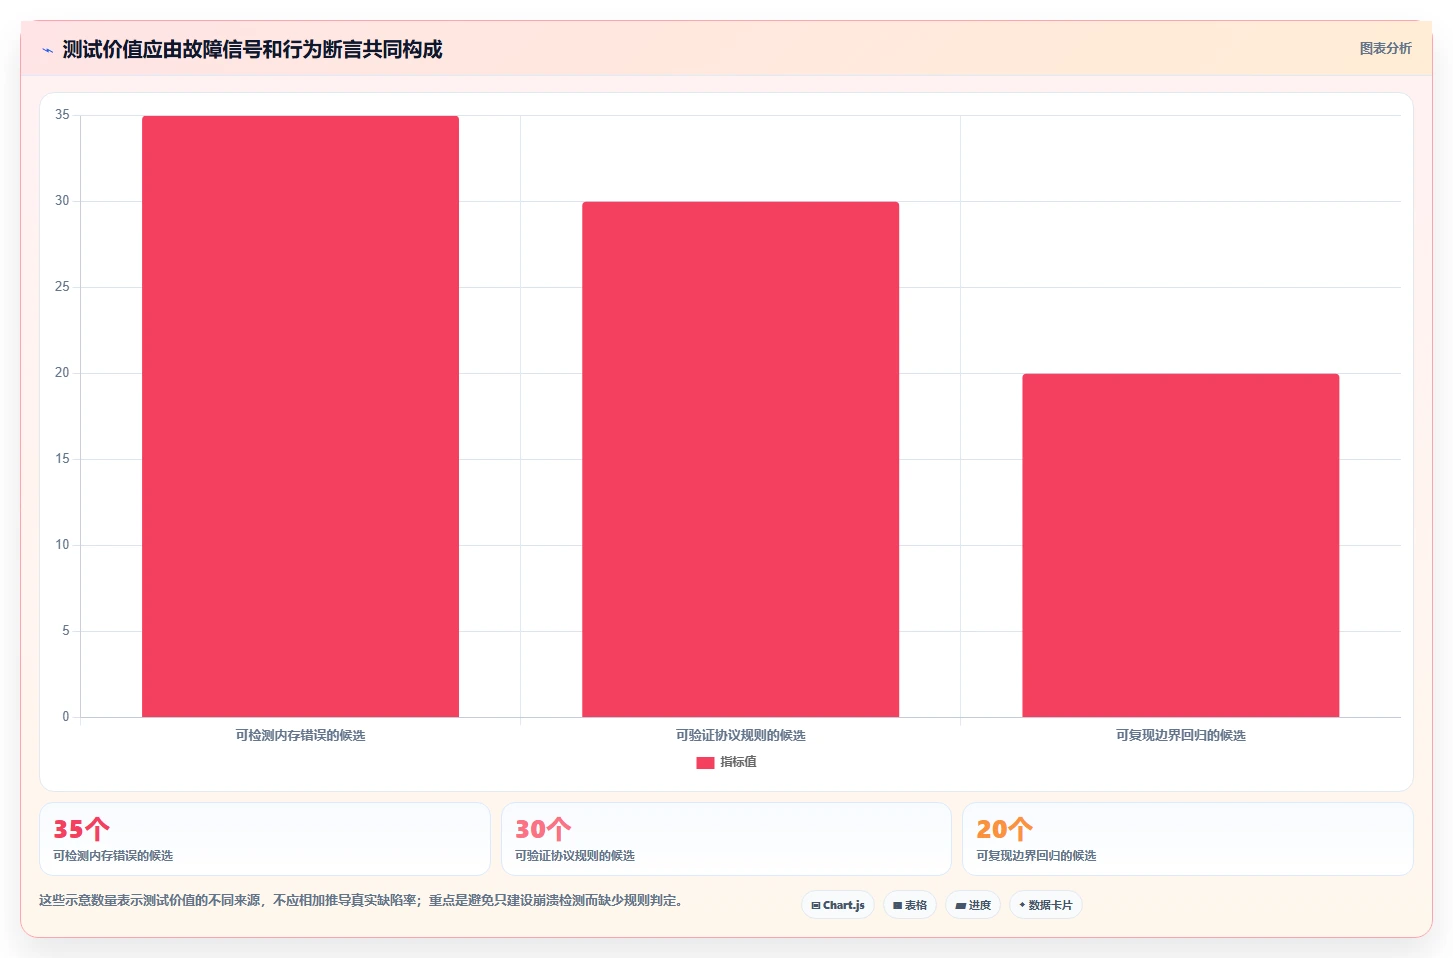Click the Chart.js tag button
The width and height of the screenshot is (1453, 958).
838,905
